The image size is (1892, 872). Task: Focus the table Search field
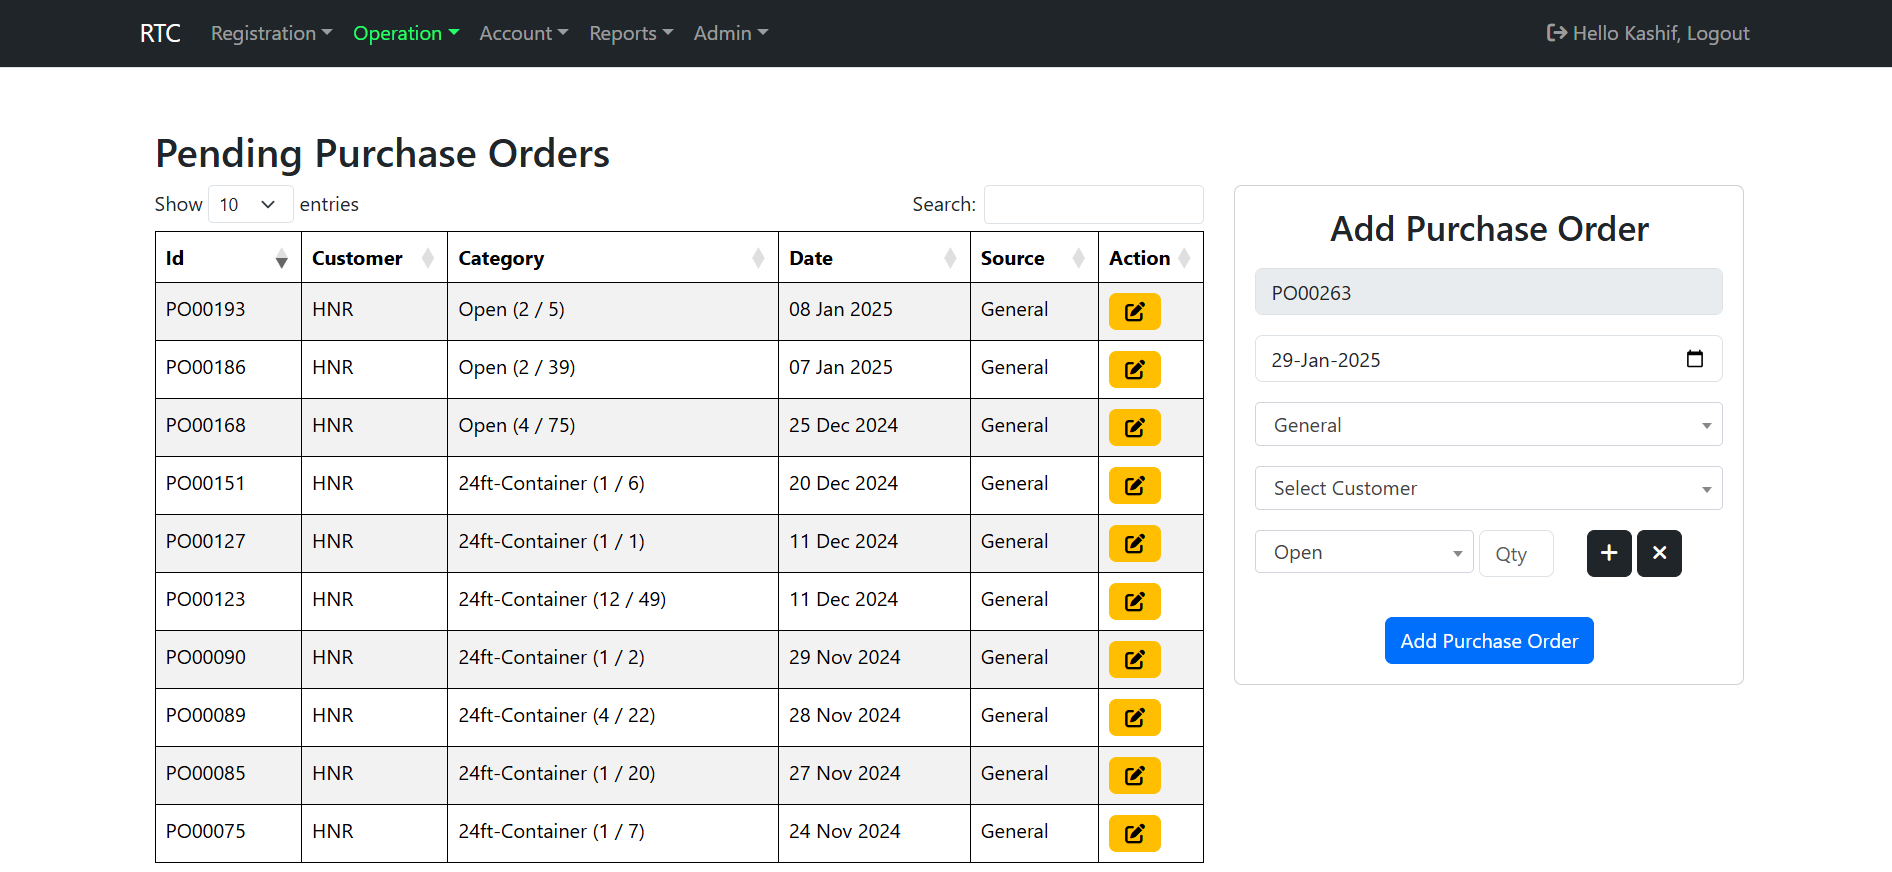point(1093,204)
